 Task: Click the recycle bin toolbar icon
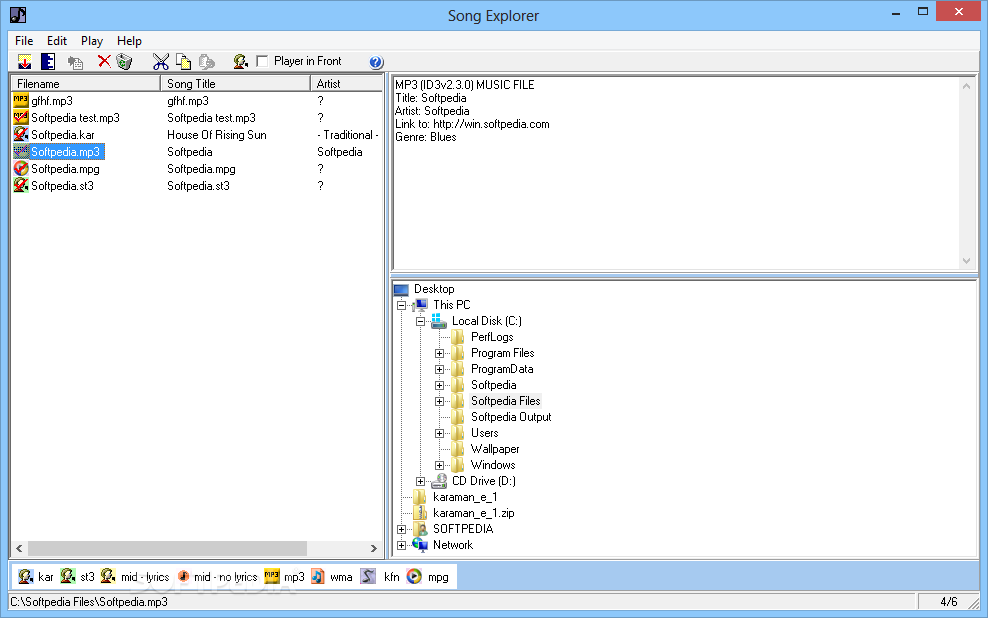pos(124,62)
